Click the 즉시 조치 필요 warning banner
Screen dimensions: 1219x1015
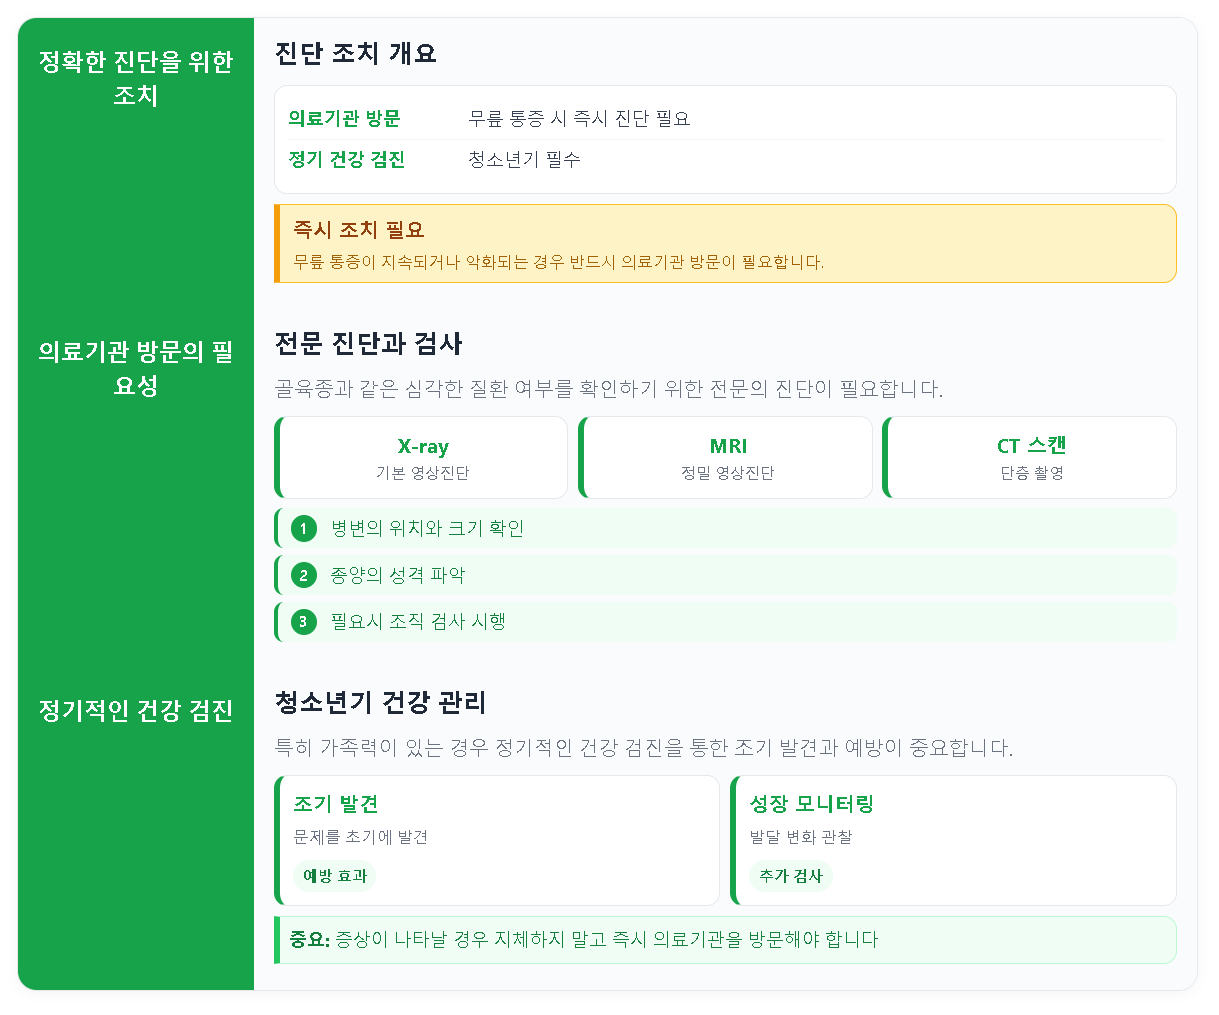[725, 244]
